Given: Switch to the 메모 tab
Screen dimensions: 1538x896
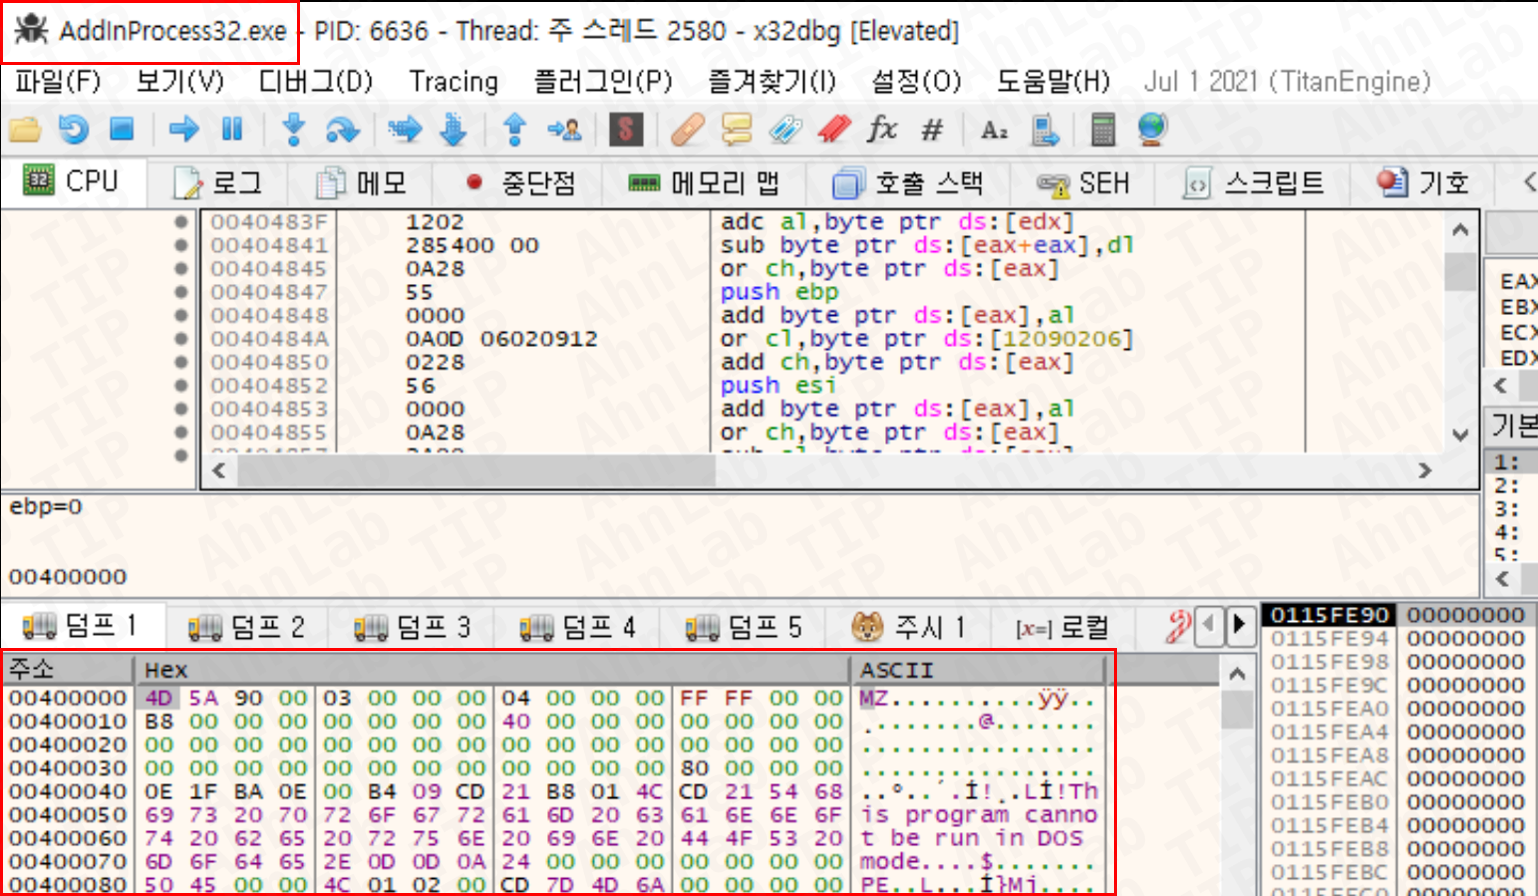Looking at the screenshot, I should coord(362,183).
